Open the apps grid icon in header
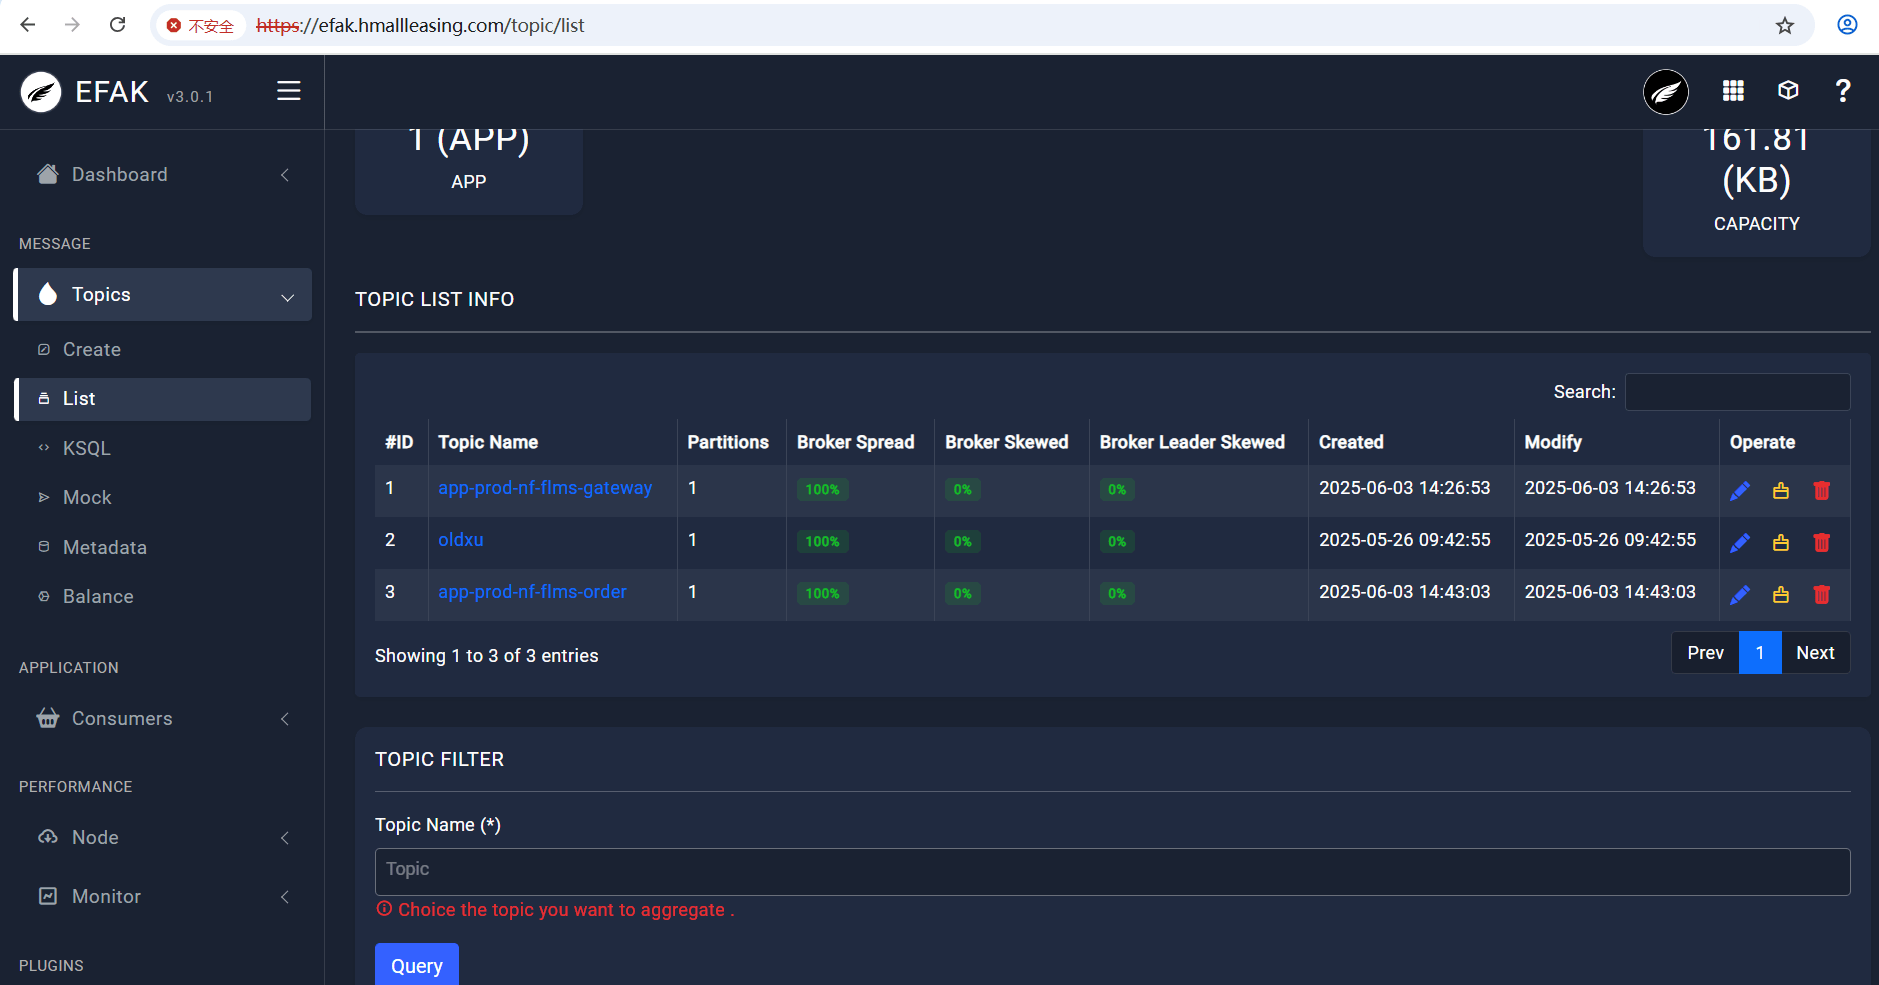This screenshot has height=985, width=1879. tap(1733, 91)
